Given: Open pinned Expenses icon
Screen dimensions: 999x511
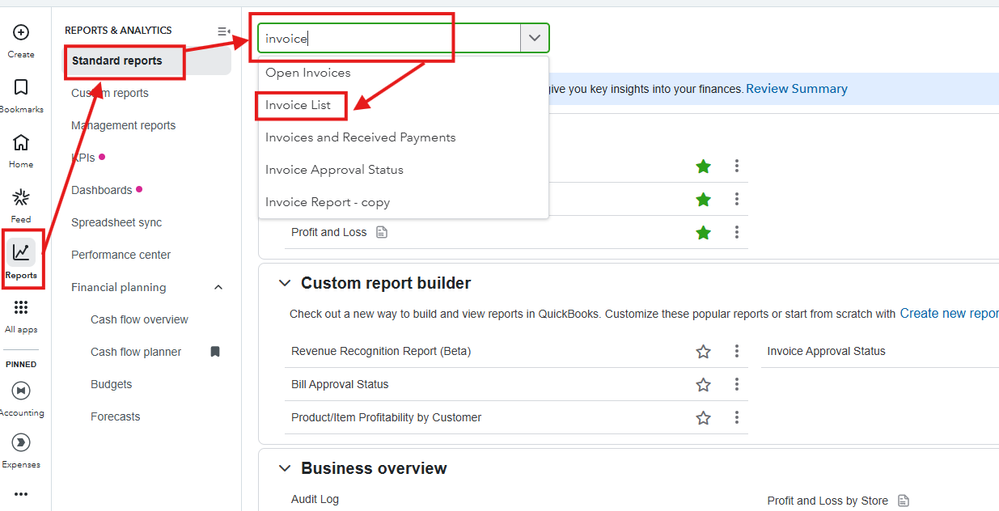Looking at the screenshot, I should [21, 442].
